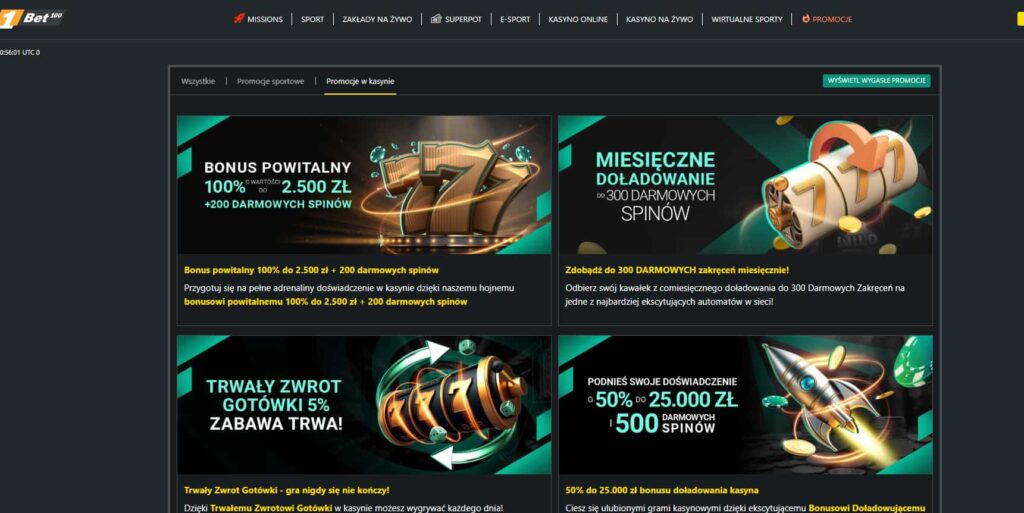Viewport: 1024px width, 513px height.
Task: Click the rocket icon beside Missions
Action: [239, 19]
